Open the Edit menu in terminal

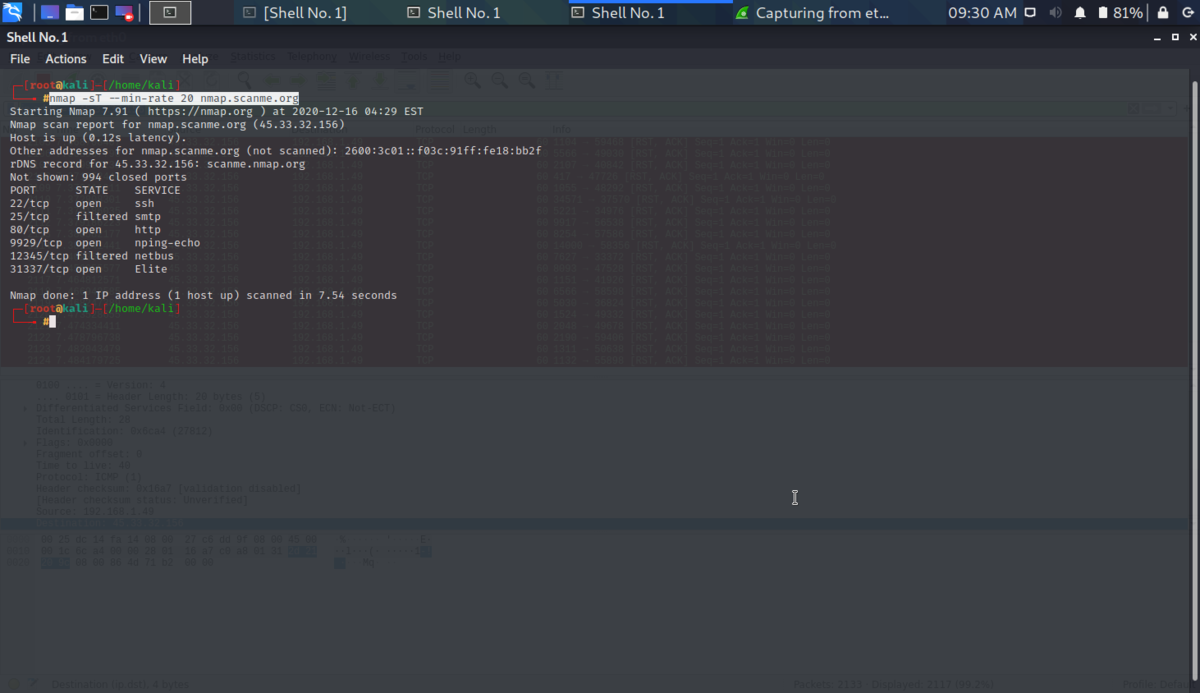[113, 59]
